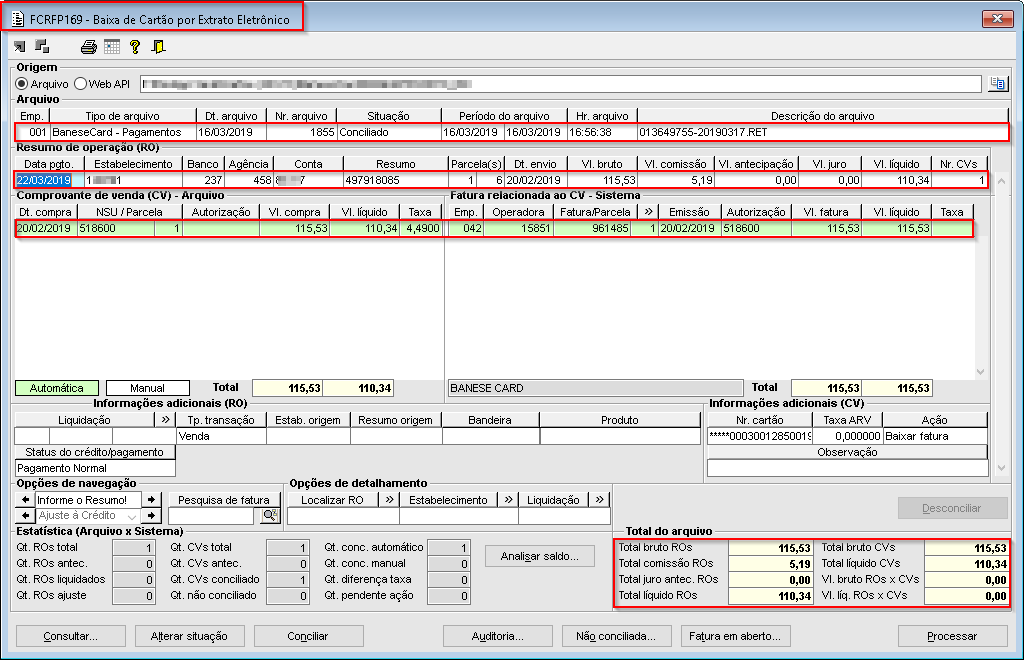Image resolution: width=1024 pixels, height=660 pixels.
Task: Expand chevron next to Estabelecimento detail option
Action: point(508,499)
